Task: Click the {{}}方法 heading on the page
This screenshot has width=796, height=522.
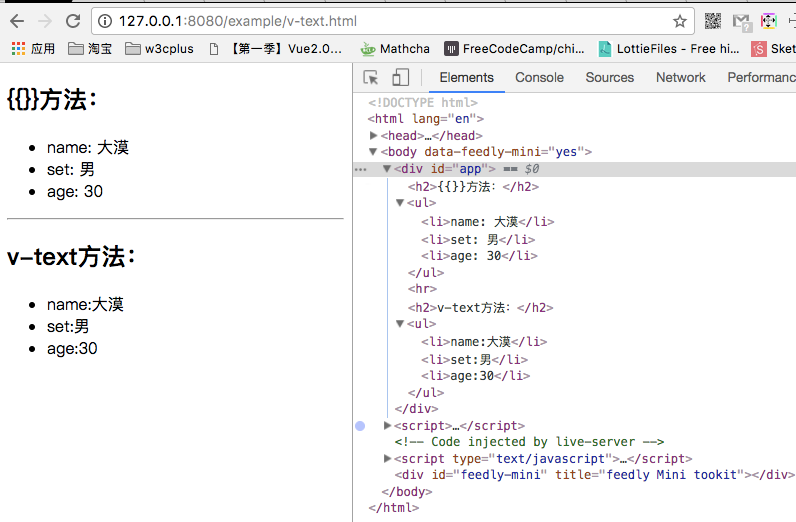Action: tap(52, 99)
